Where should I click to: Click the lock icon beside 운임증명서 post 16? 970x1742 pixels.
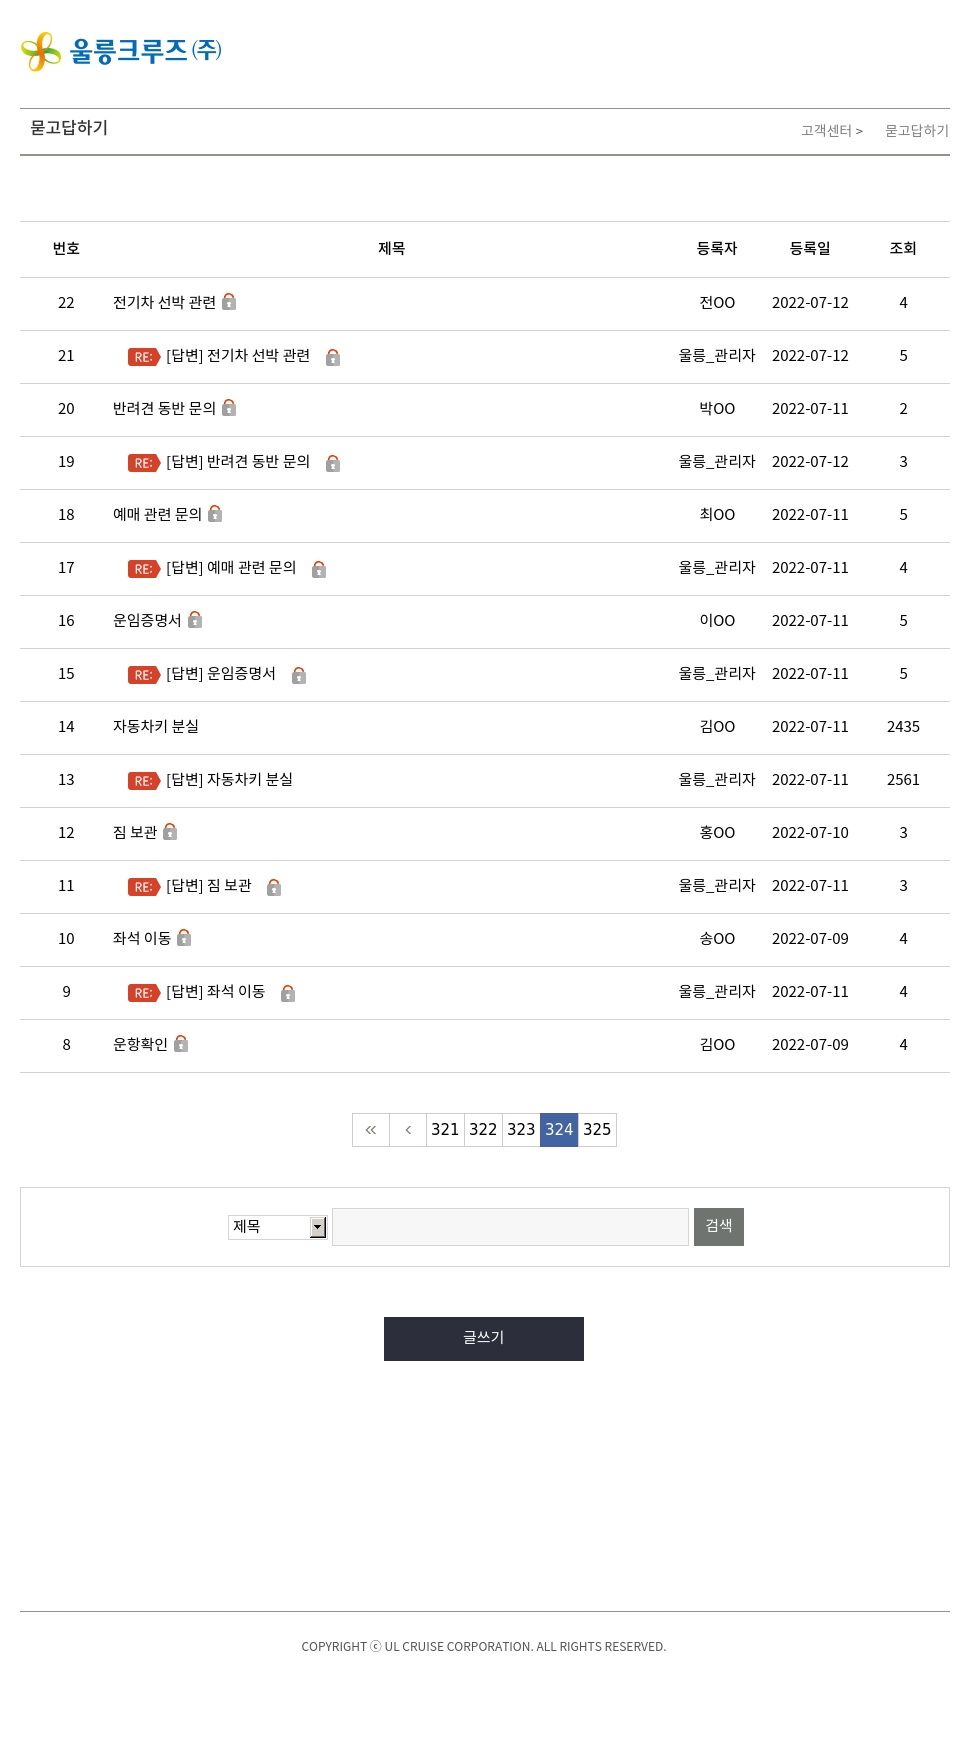[195, 620]
